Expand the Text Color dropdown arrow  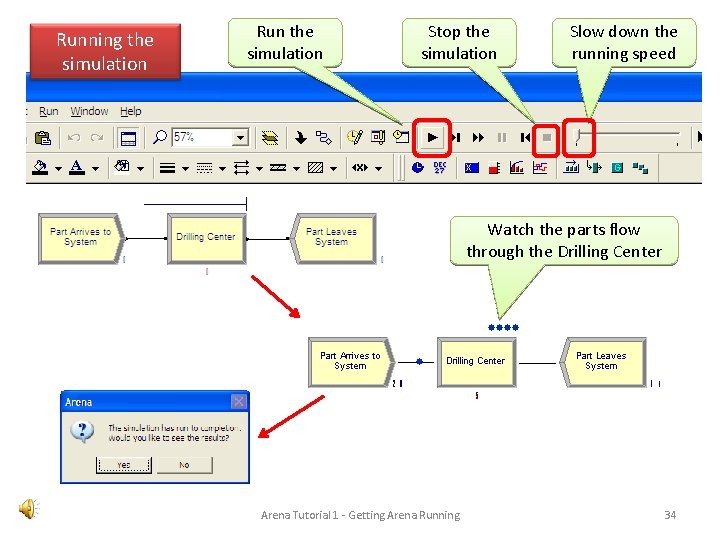[x=96, y=169]
